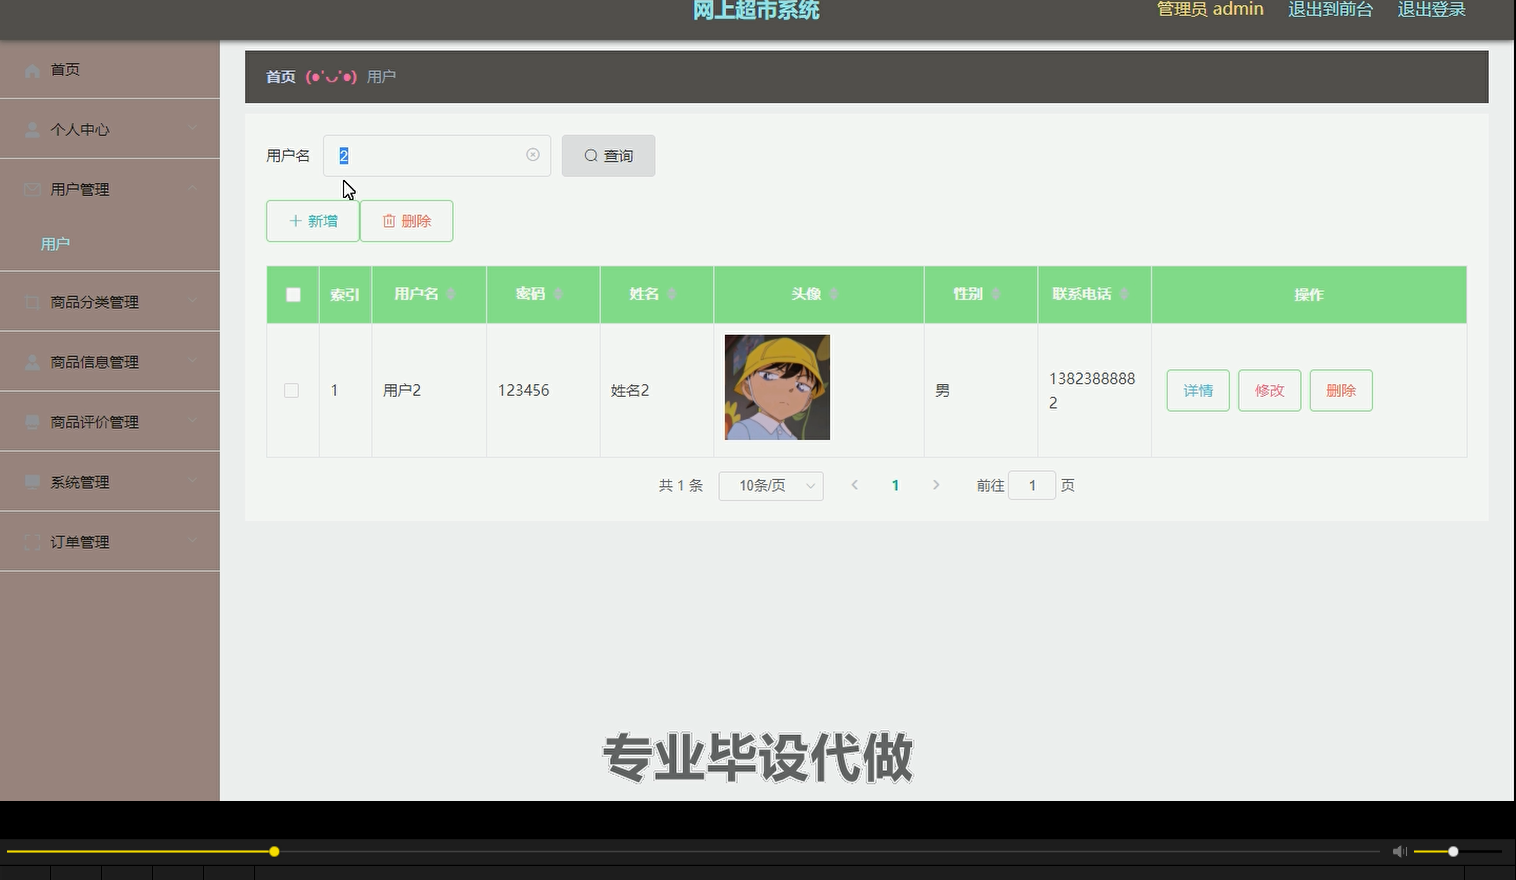
Task: Open details with the 详情 button
Action: (x=1197, y=390)
